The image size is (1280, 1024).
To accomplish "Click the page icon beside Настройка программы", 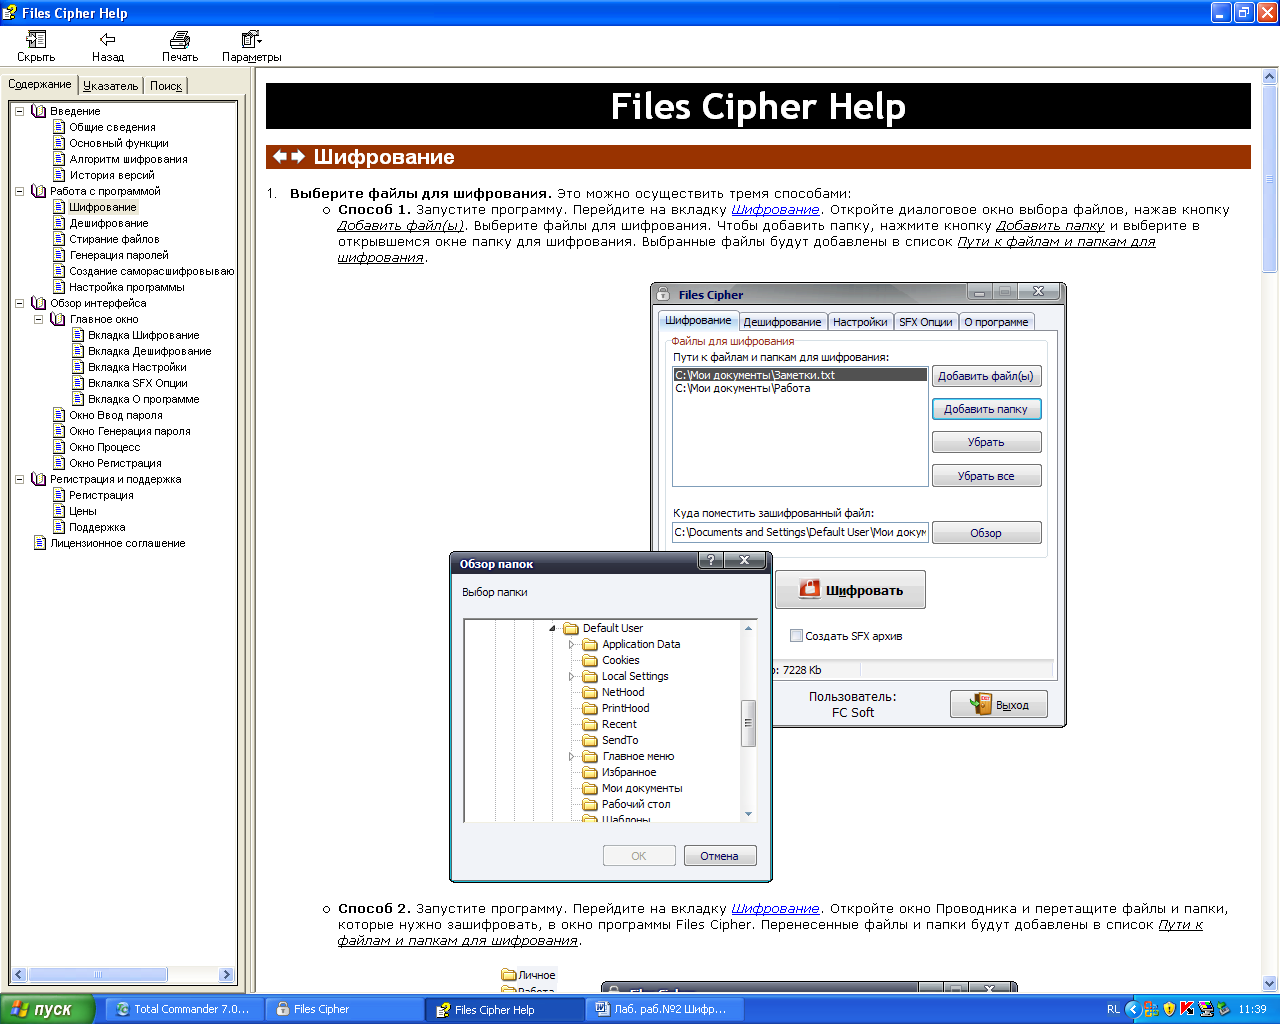I will point(59,287).
